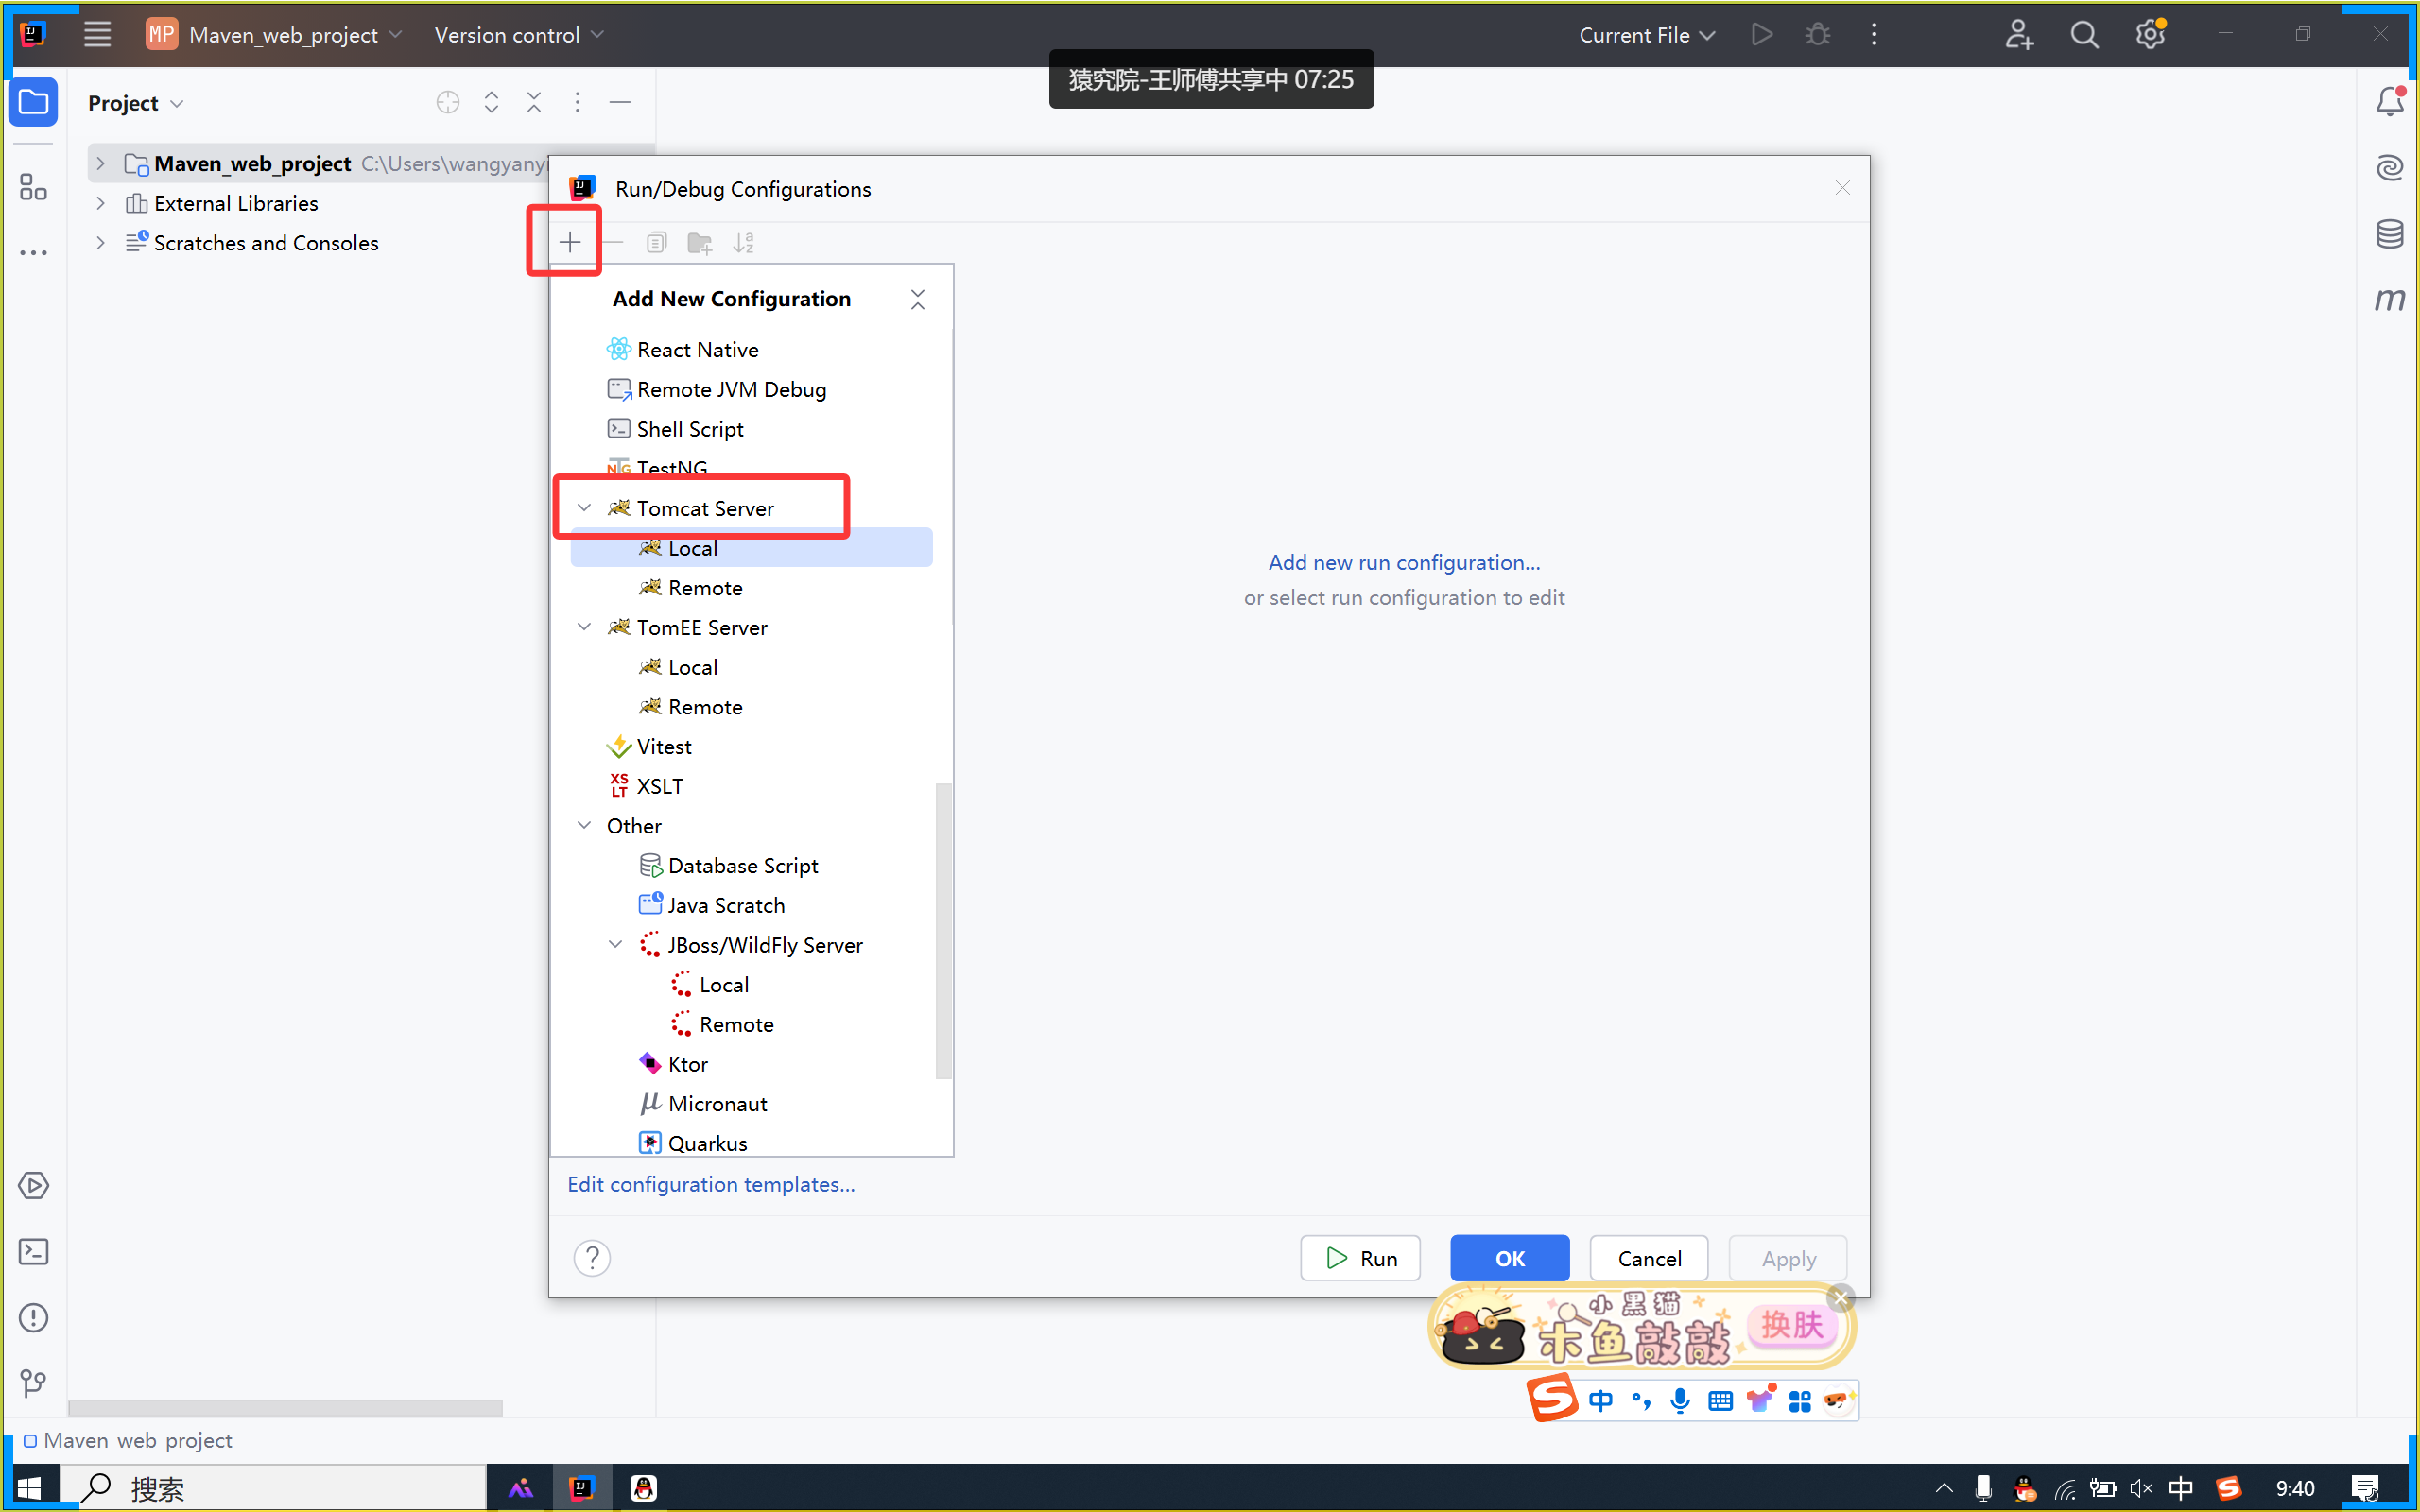Open the Problems tool window icon

coord(33,1317)
